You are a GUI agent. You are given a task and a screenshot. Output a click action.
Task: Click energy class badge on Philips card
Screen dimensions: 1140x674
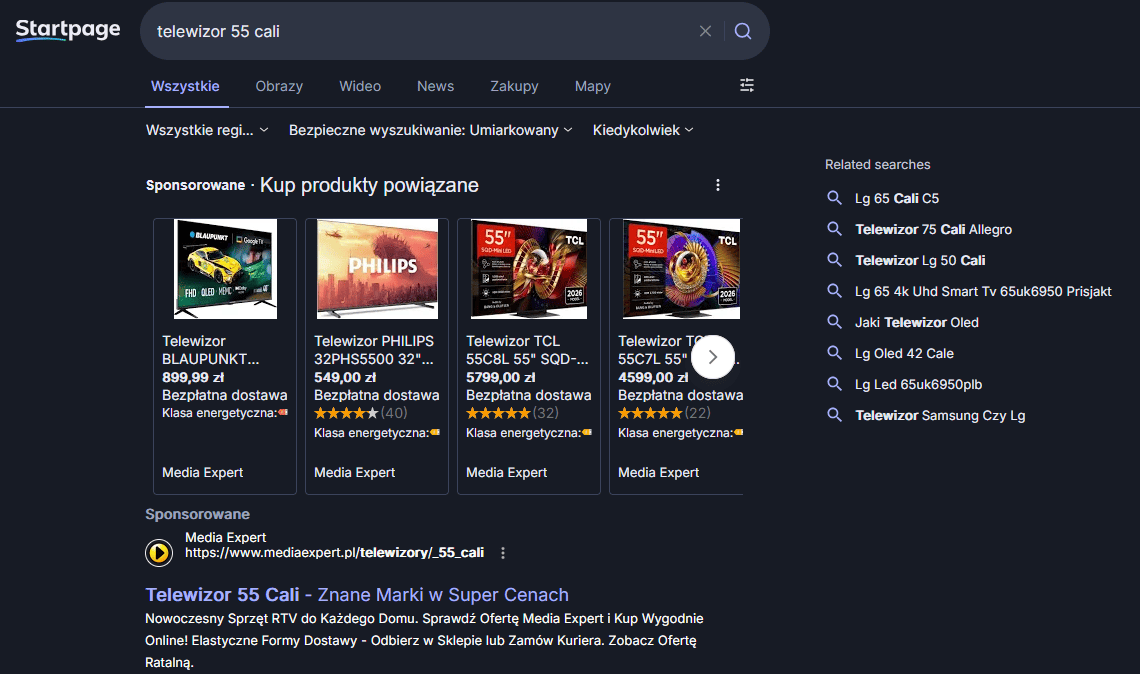point(435,433)
